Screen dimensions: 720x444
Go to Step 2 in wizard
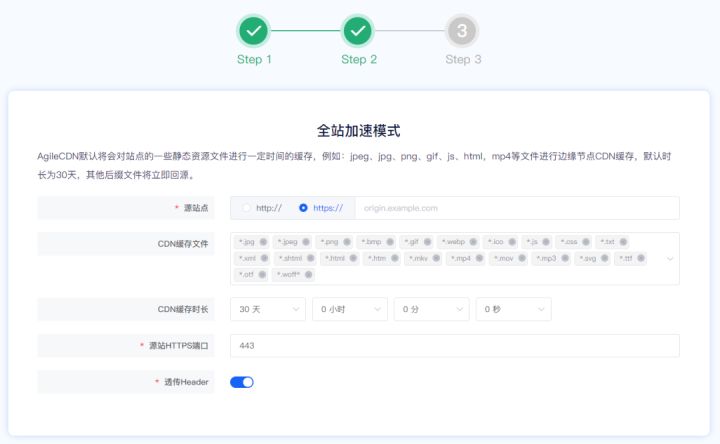tap(358, 31)
